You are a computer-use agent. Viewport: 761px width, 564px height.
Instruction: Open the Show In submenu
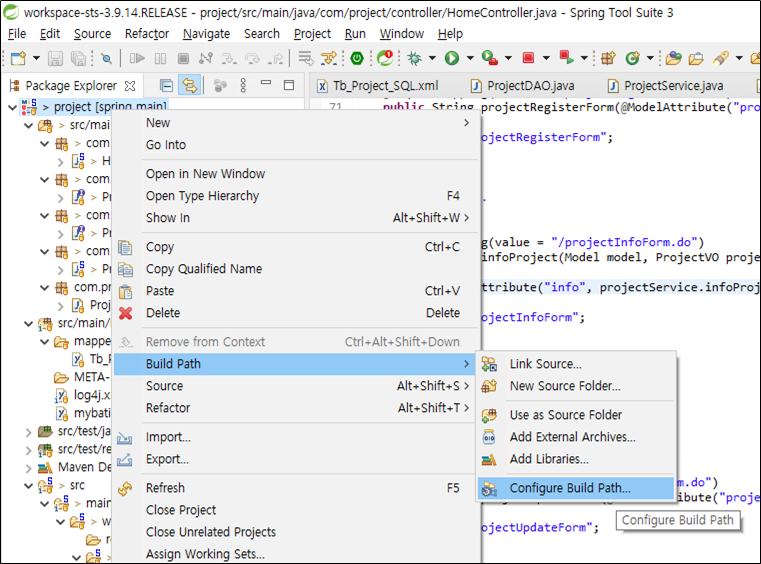[296, 218]
